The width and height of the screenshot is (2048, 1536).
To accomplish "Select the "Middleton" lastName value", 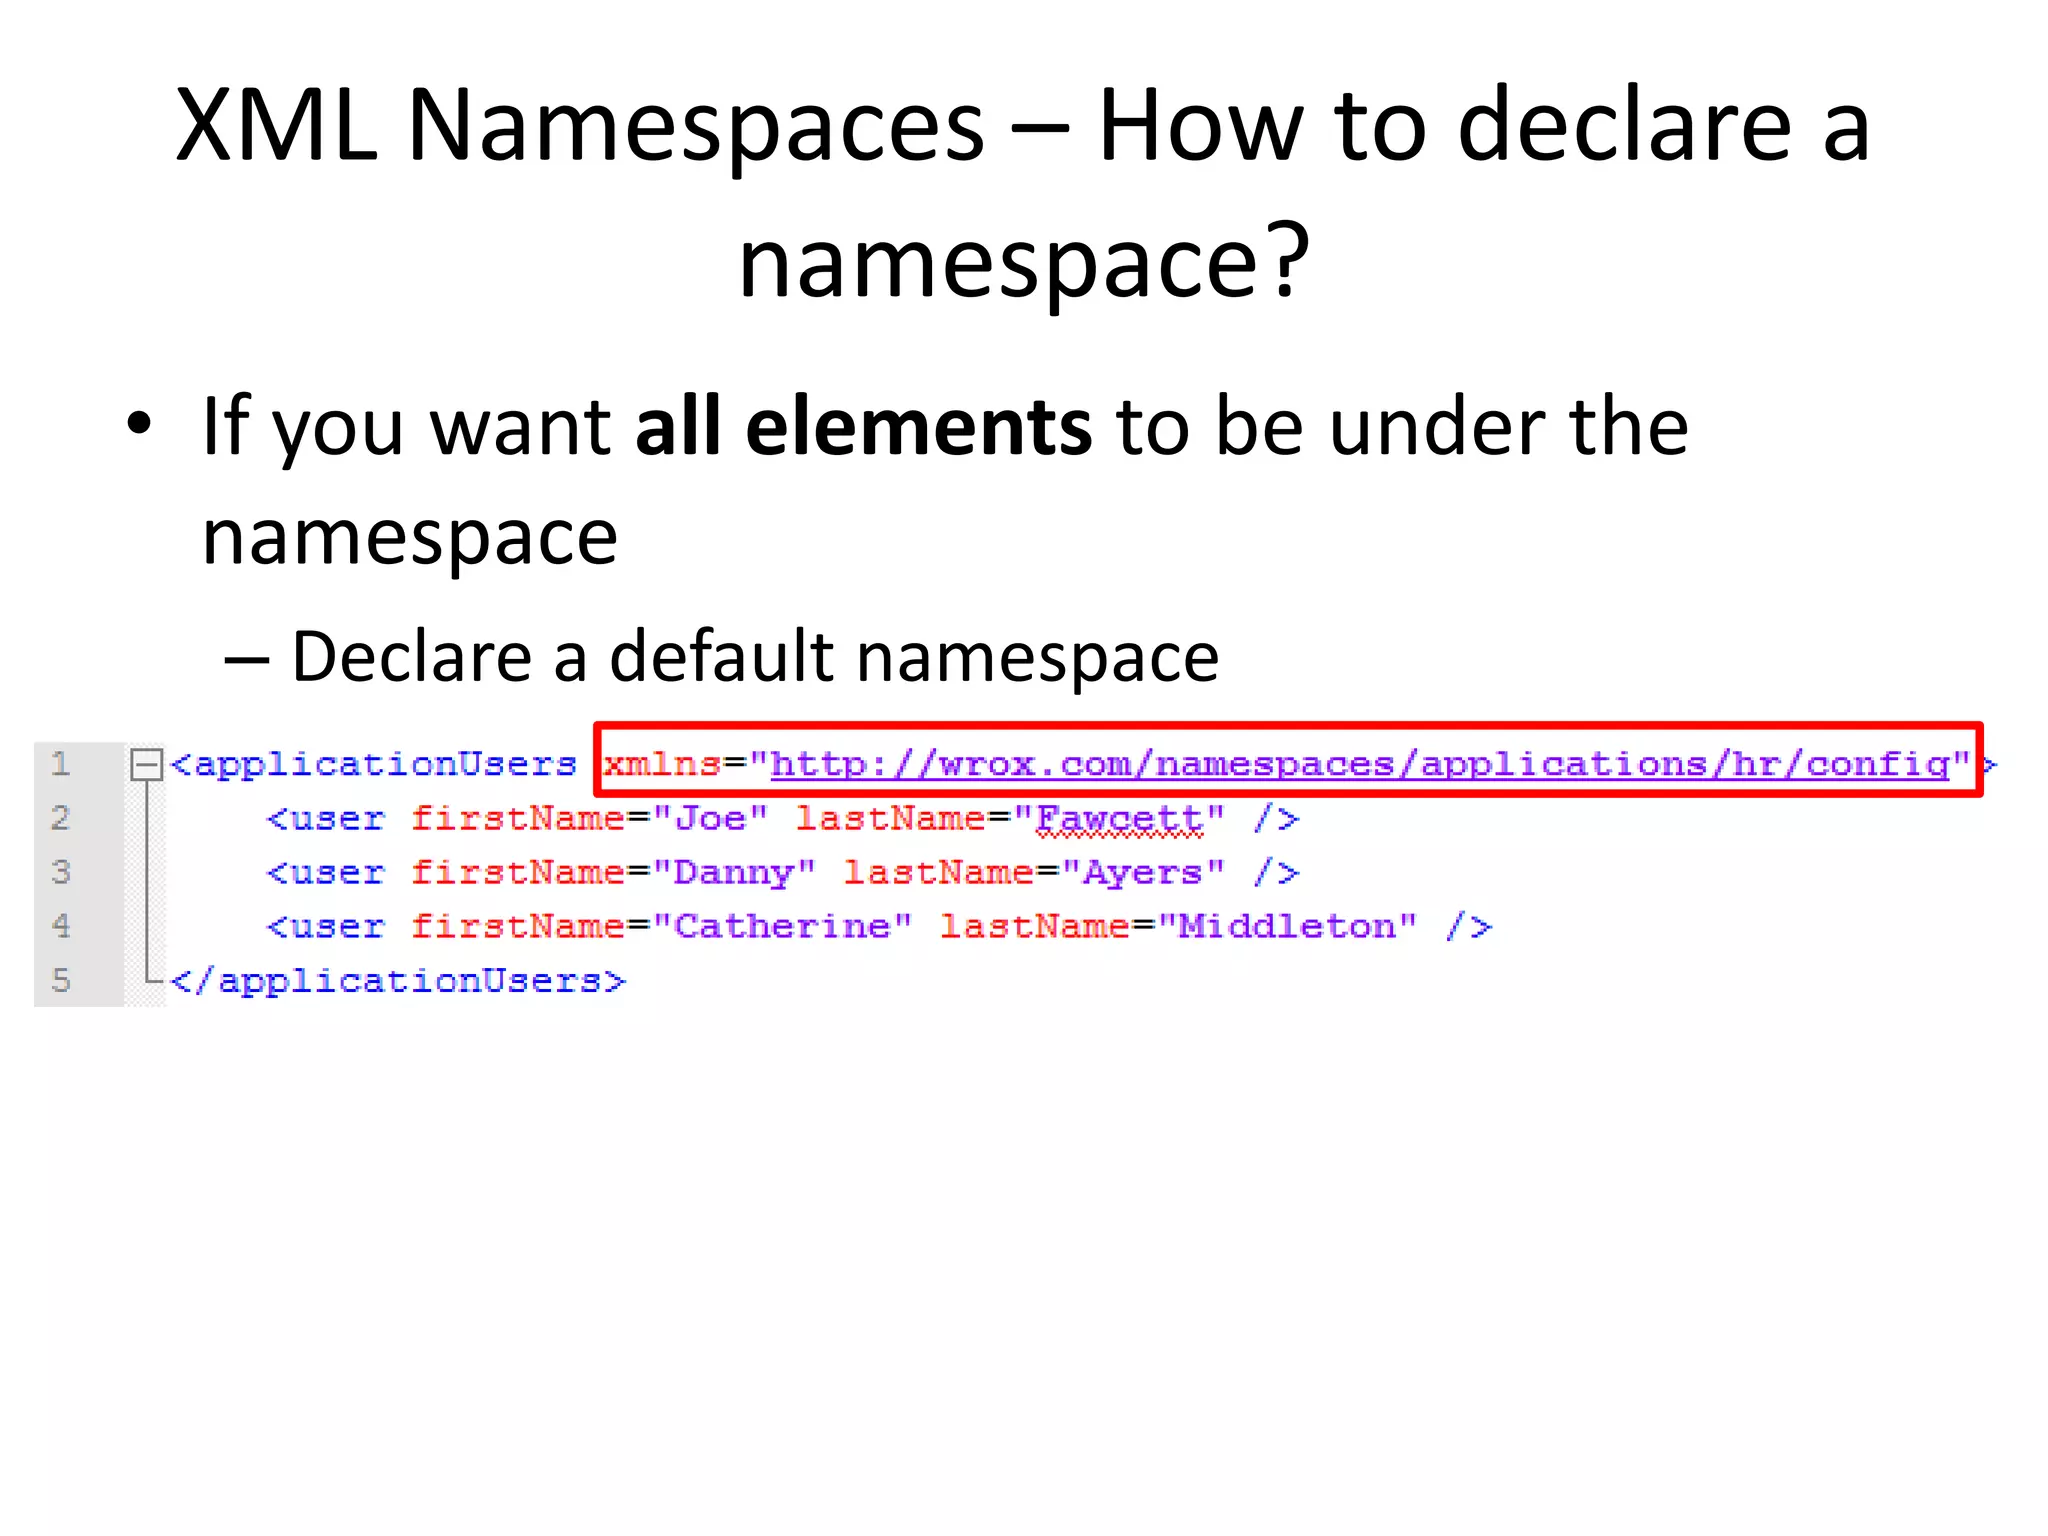I will coord(1288,926).
